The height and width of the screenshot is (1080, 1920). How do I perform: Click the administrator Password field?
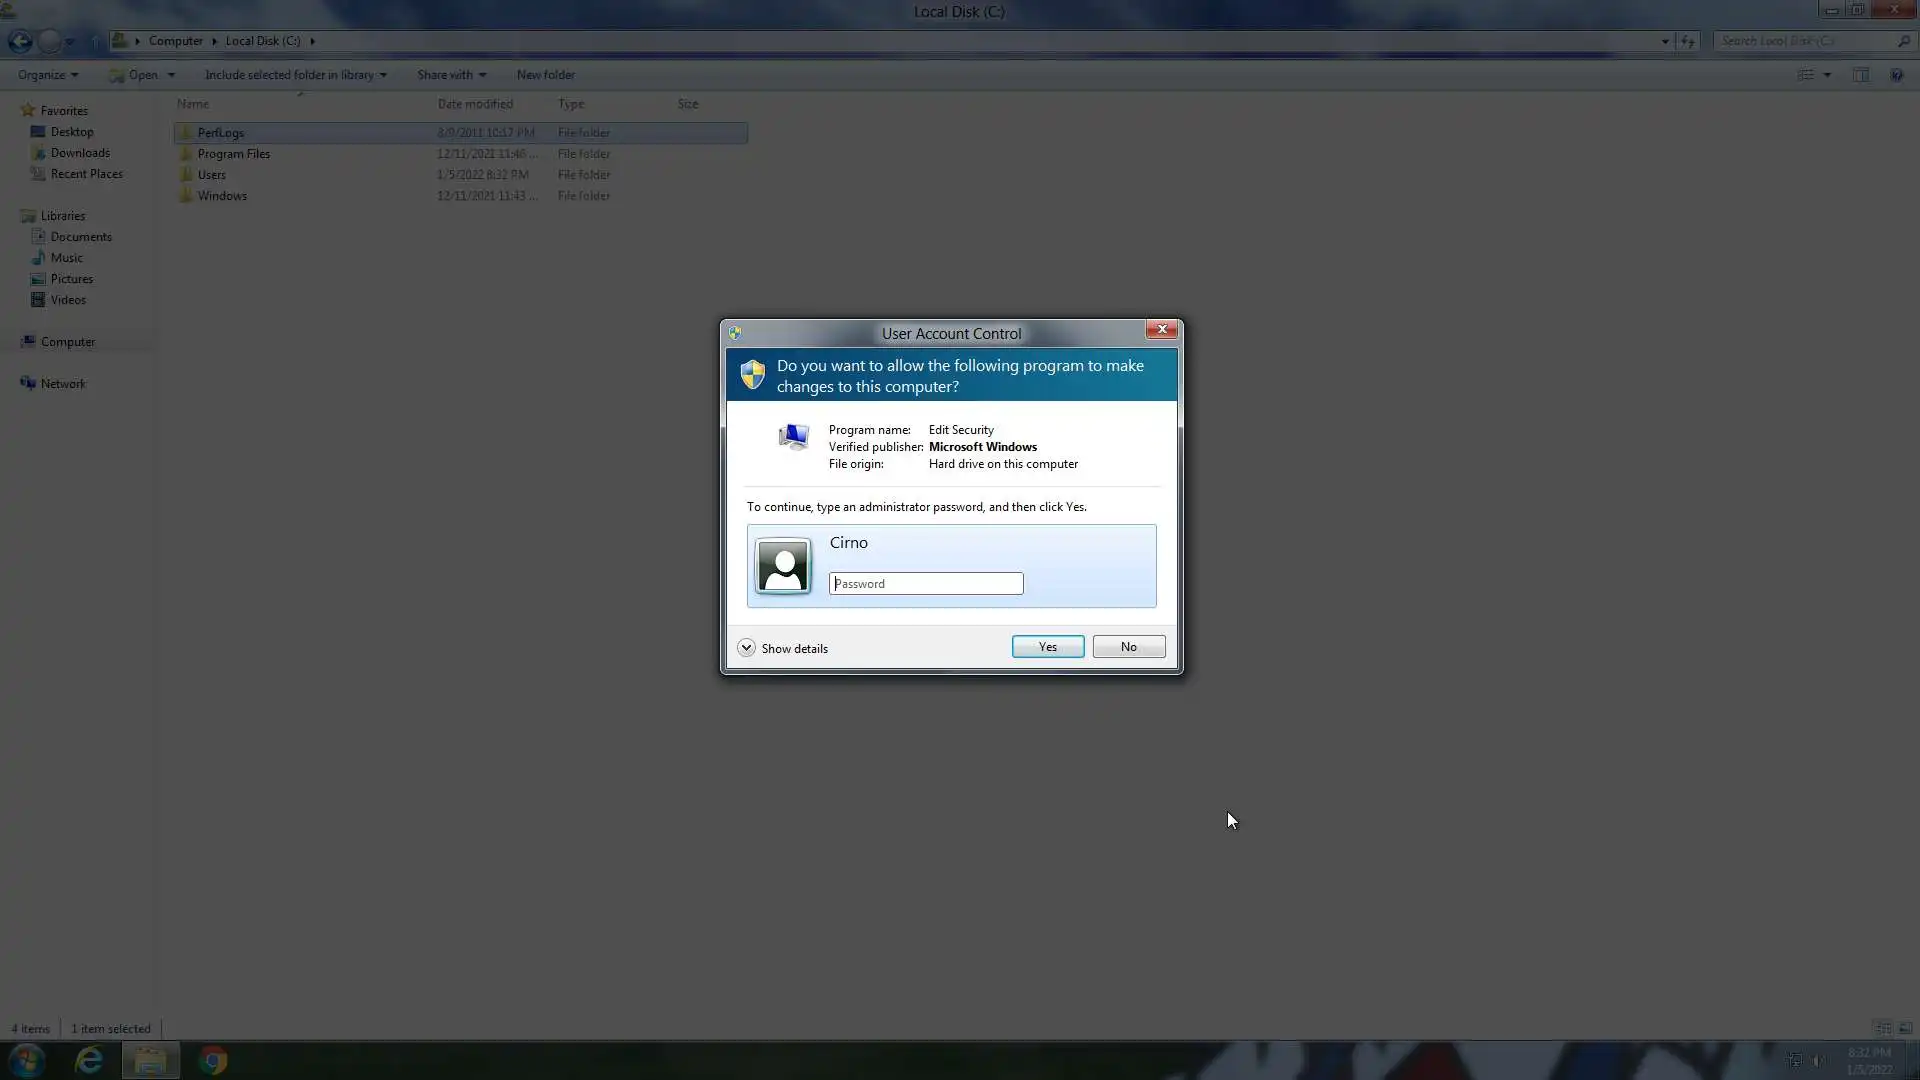point(925,584)
